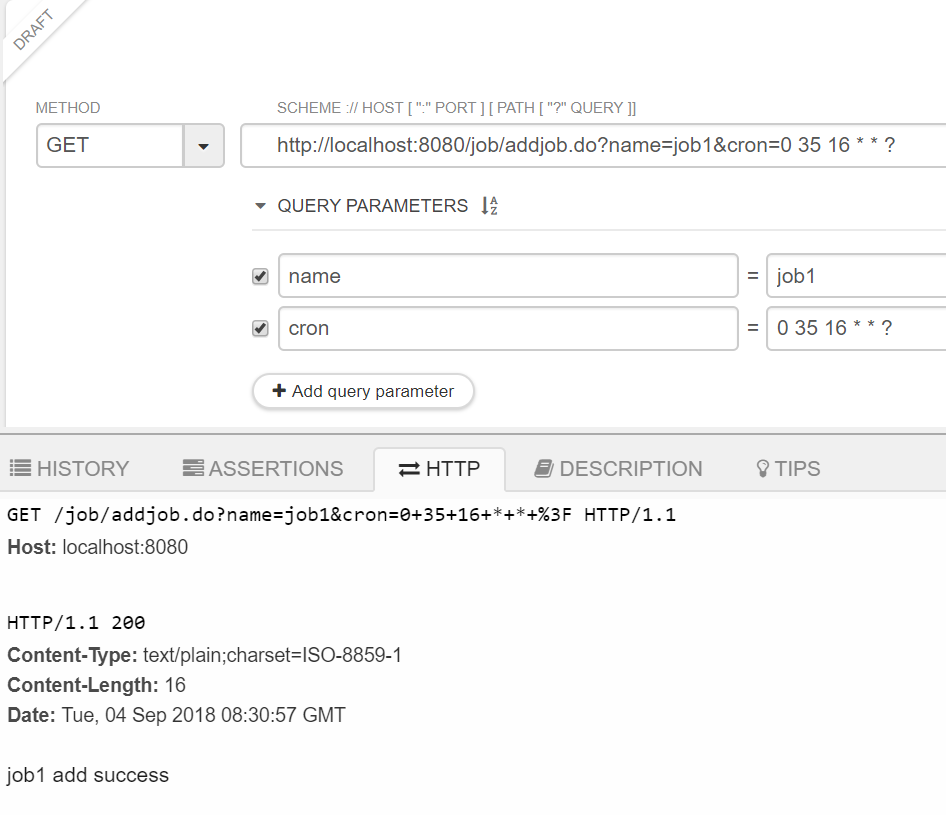The image size is (946, 815).
Task: Add a new query parameter
Action: click(363, 391)
